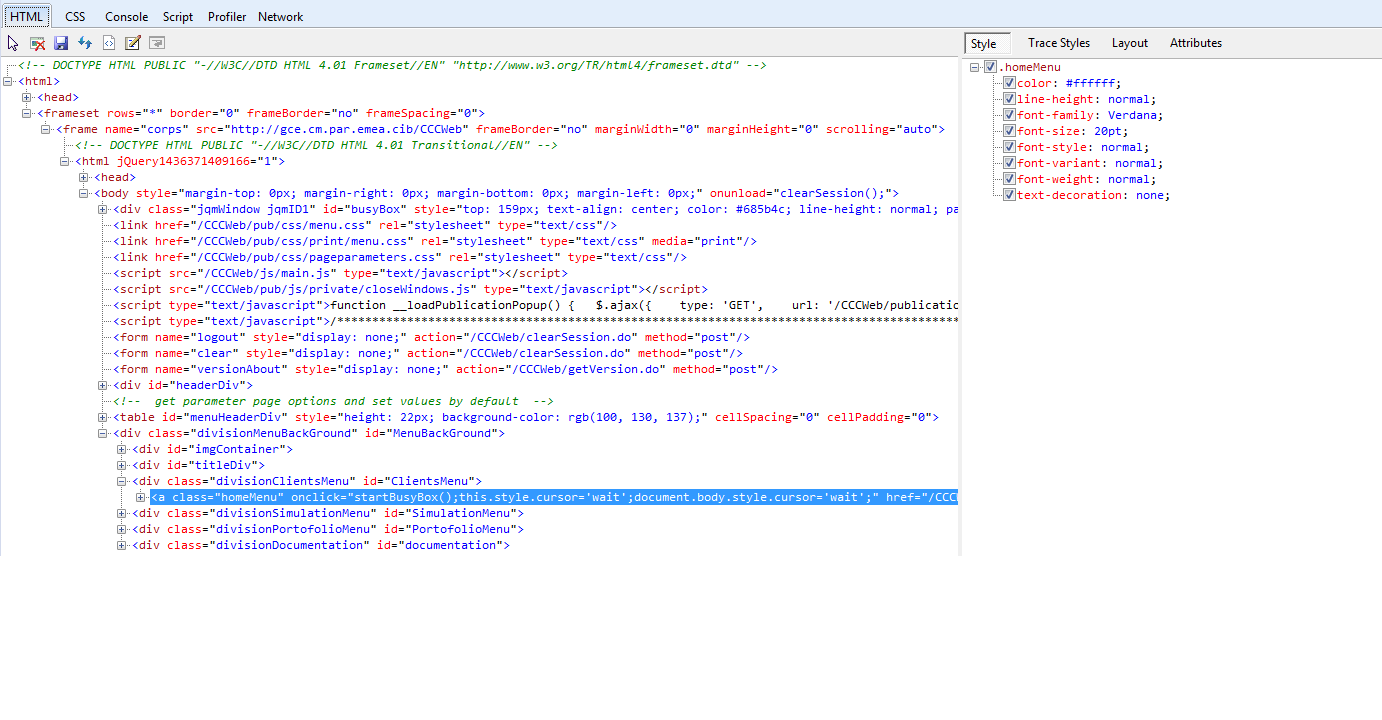Collapse the MenuBackGround div node
This screenshot has width=1382, height=720.
(x=103, y=433)
